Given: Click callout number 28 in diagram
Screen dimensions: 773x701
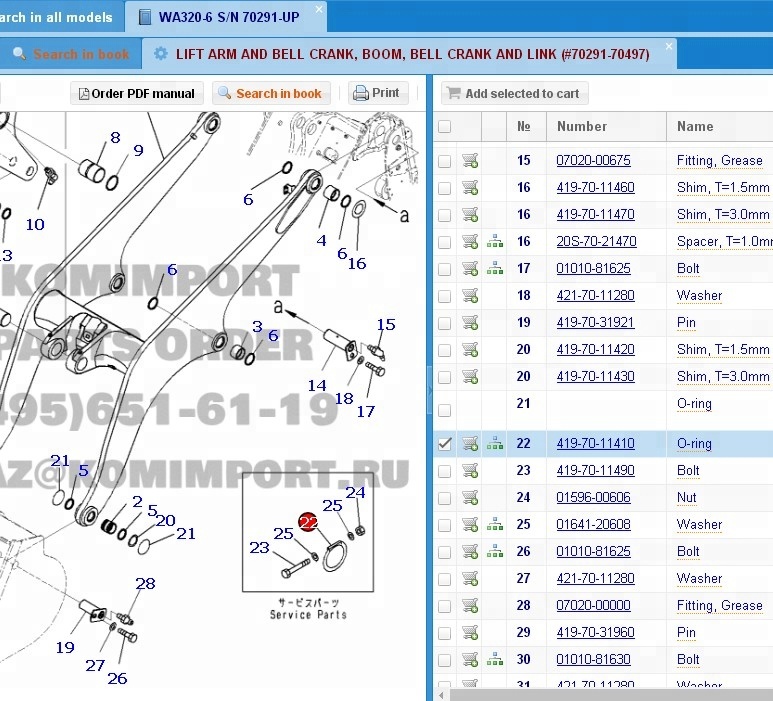Looking at the screenshot, I should click(x=145, y=583).
